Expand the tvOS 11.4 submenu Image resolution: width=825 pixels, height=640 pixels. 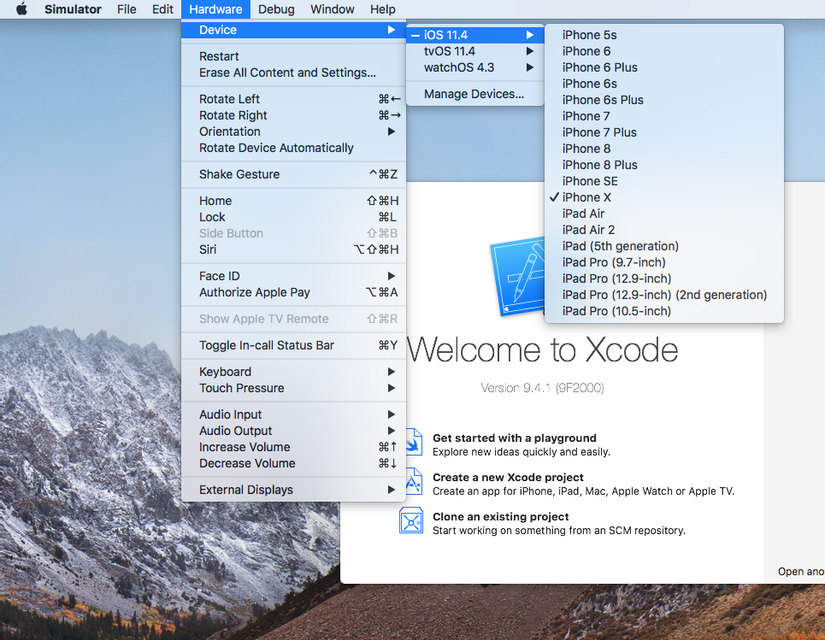tap(475, 52)
